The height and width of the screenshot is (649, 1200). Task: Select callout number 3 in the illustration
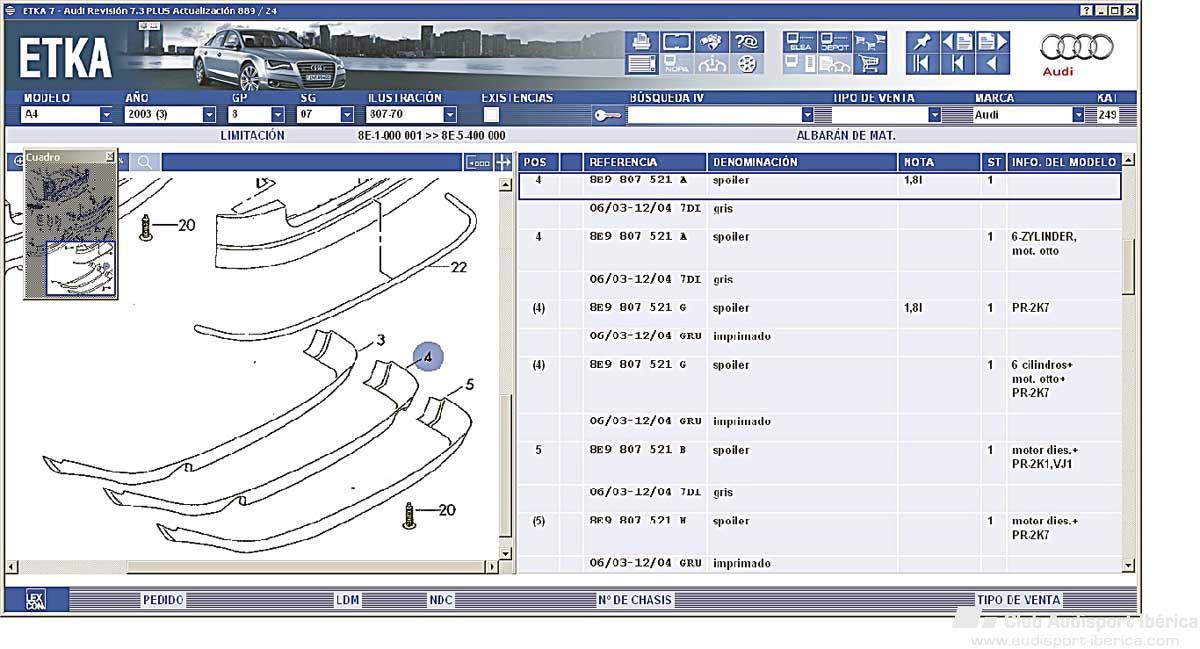coord(381,341)
